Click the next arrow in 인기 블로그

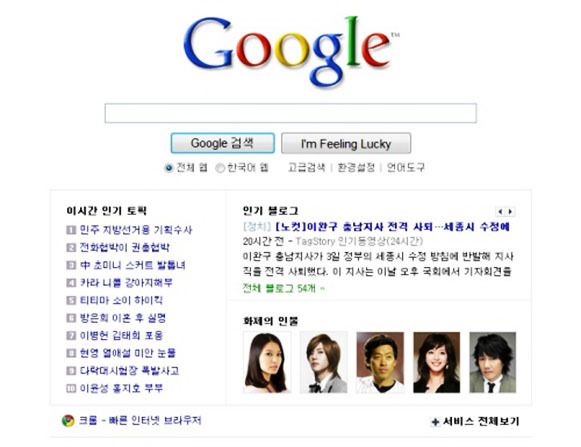coord(511,212)
